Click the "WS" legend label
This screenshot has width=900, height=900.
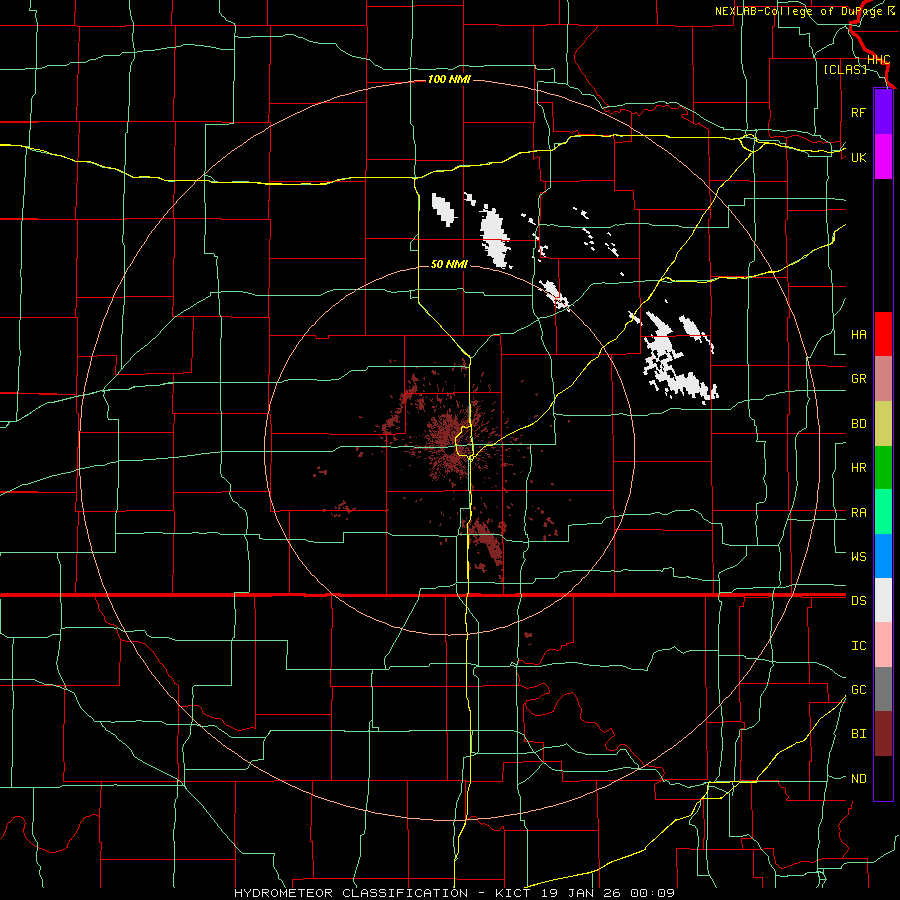point(858,556)
